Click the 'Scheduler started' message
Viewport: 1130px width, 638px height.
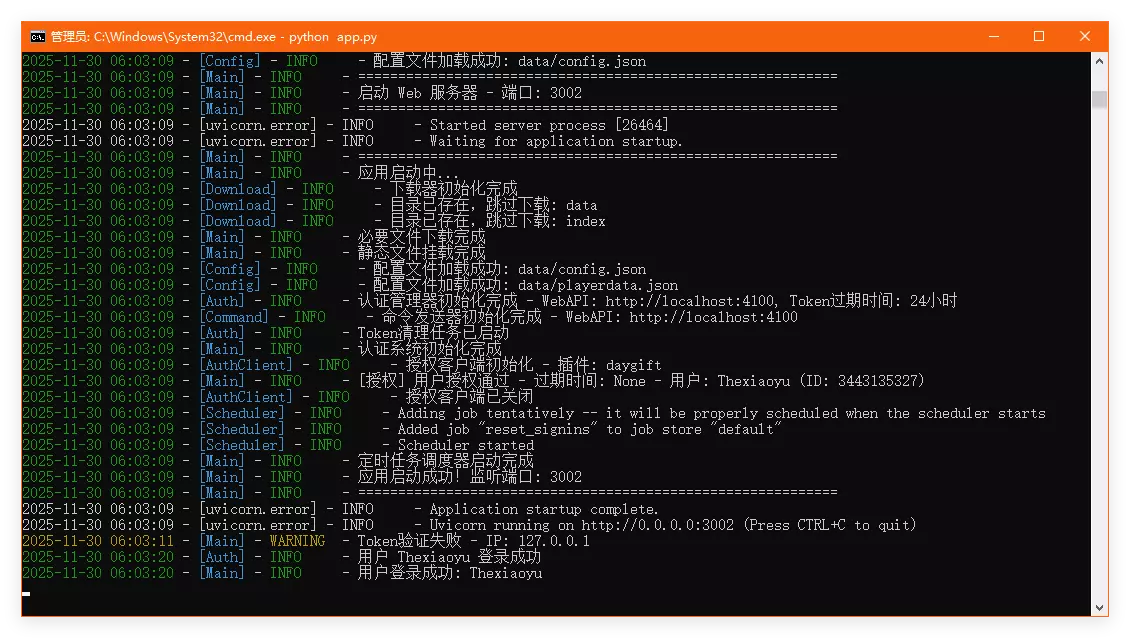tap(466, 446)
